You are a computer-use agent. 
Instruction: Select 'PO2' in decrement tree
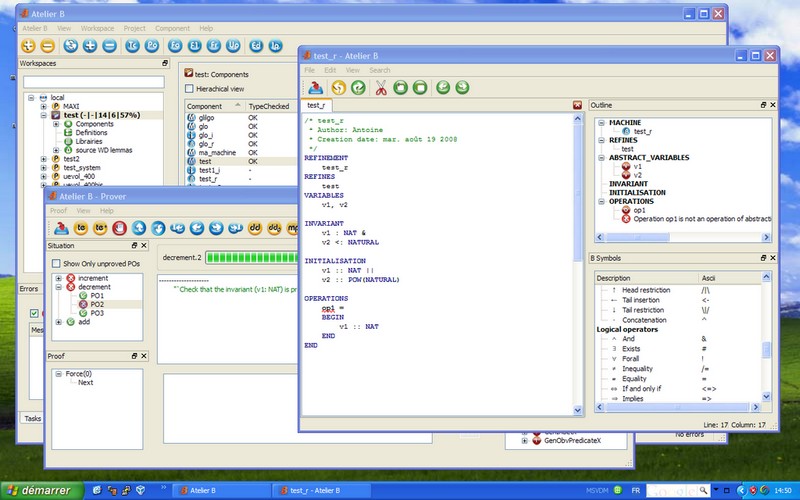click(x=97, y=305)
